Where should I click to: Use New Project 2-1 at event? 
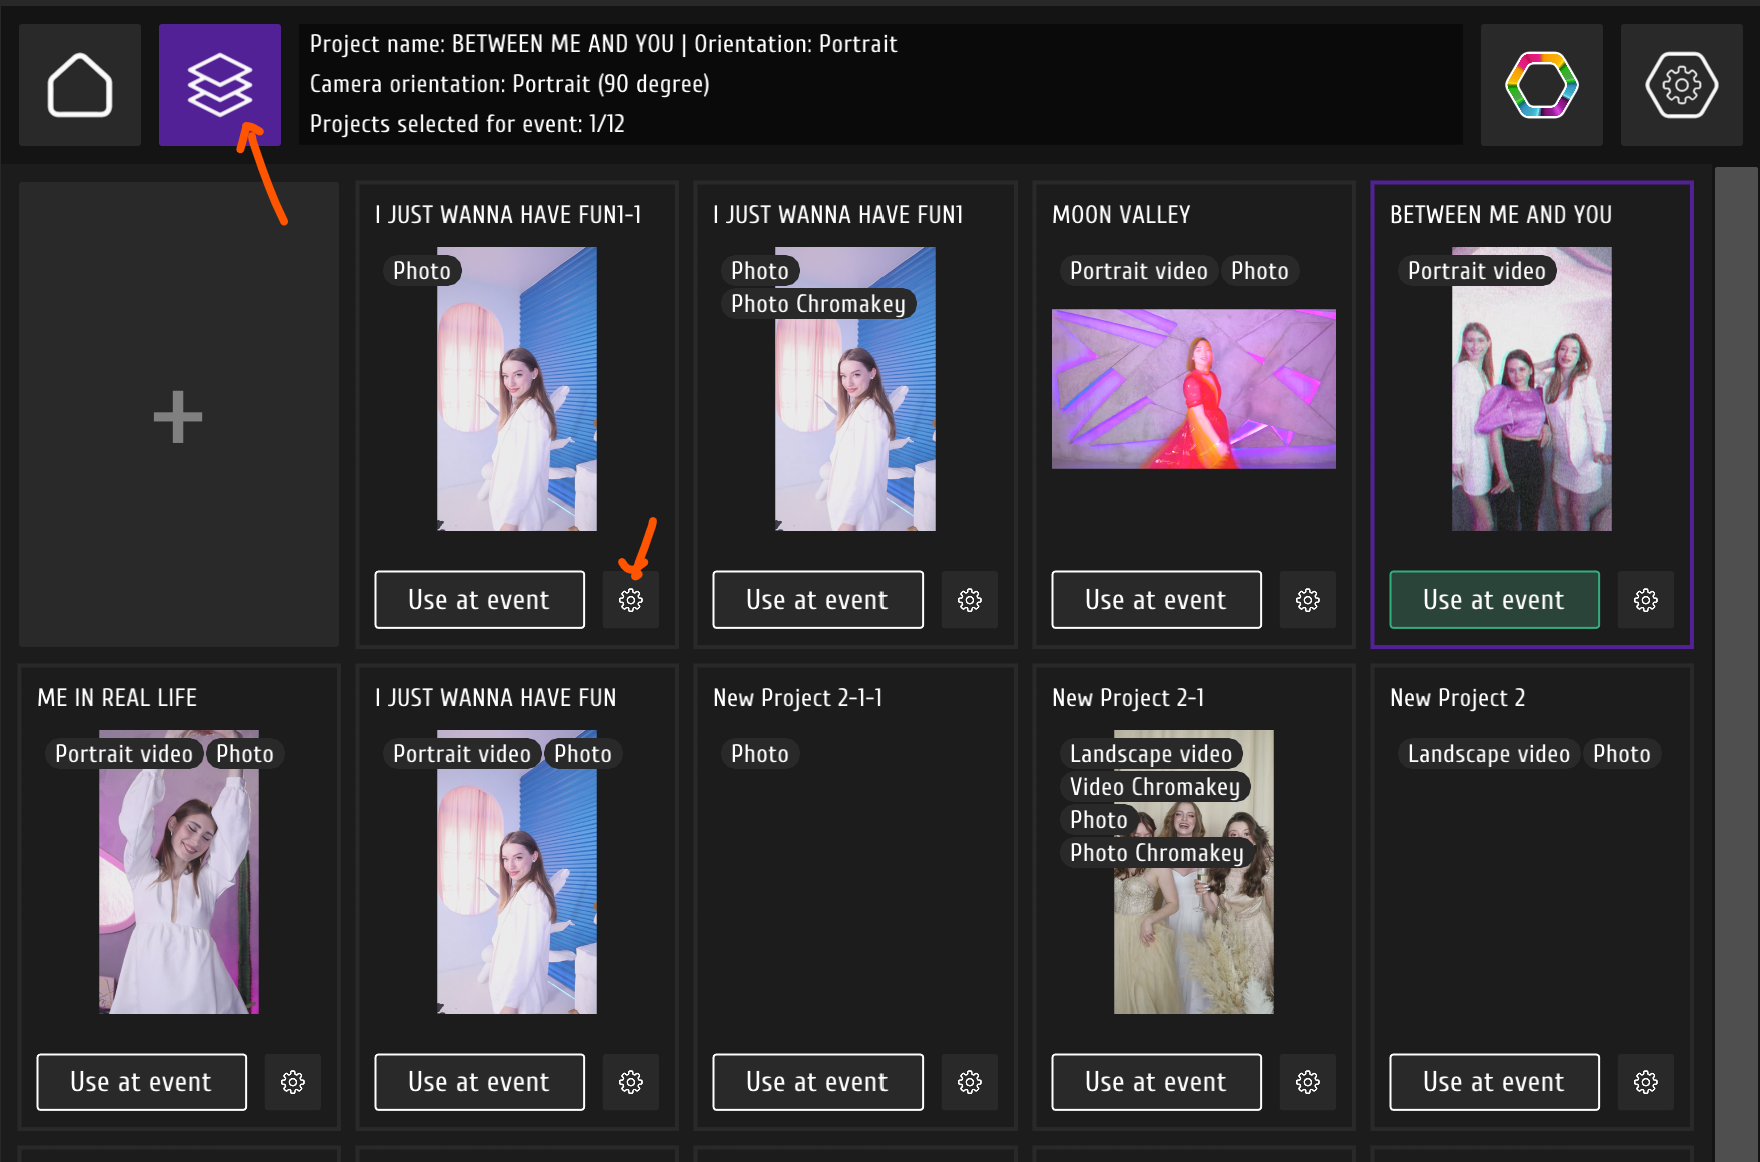[1157, 1082]
